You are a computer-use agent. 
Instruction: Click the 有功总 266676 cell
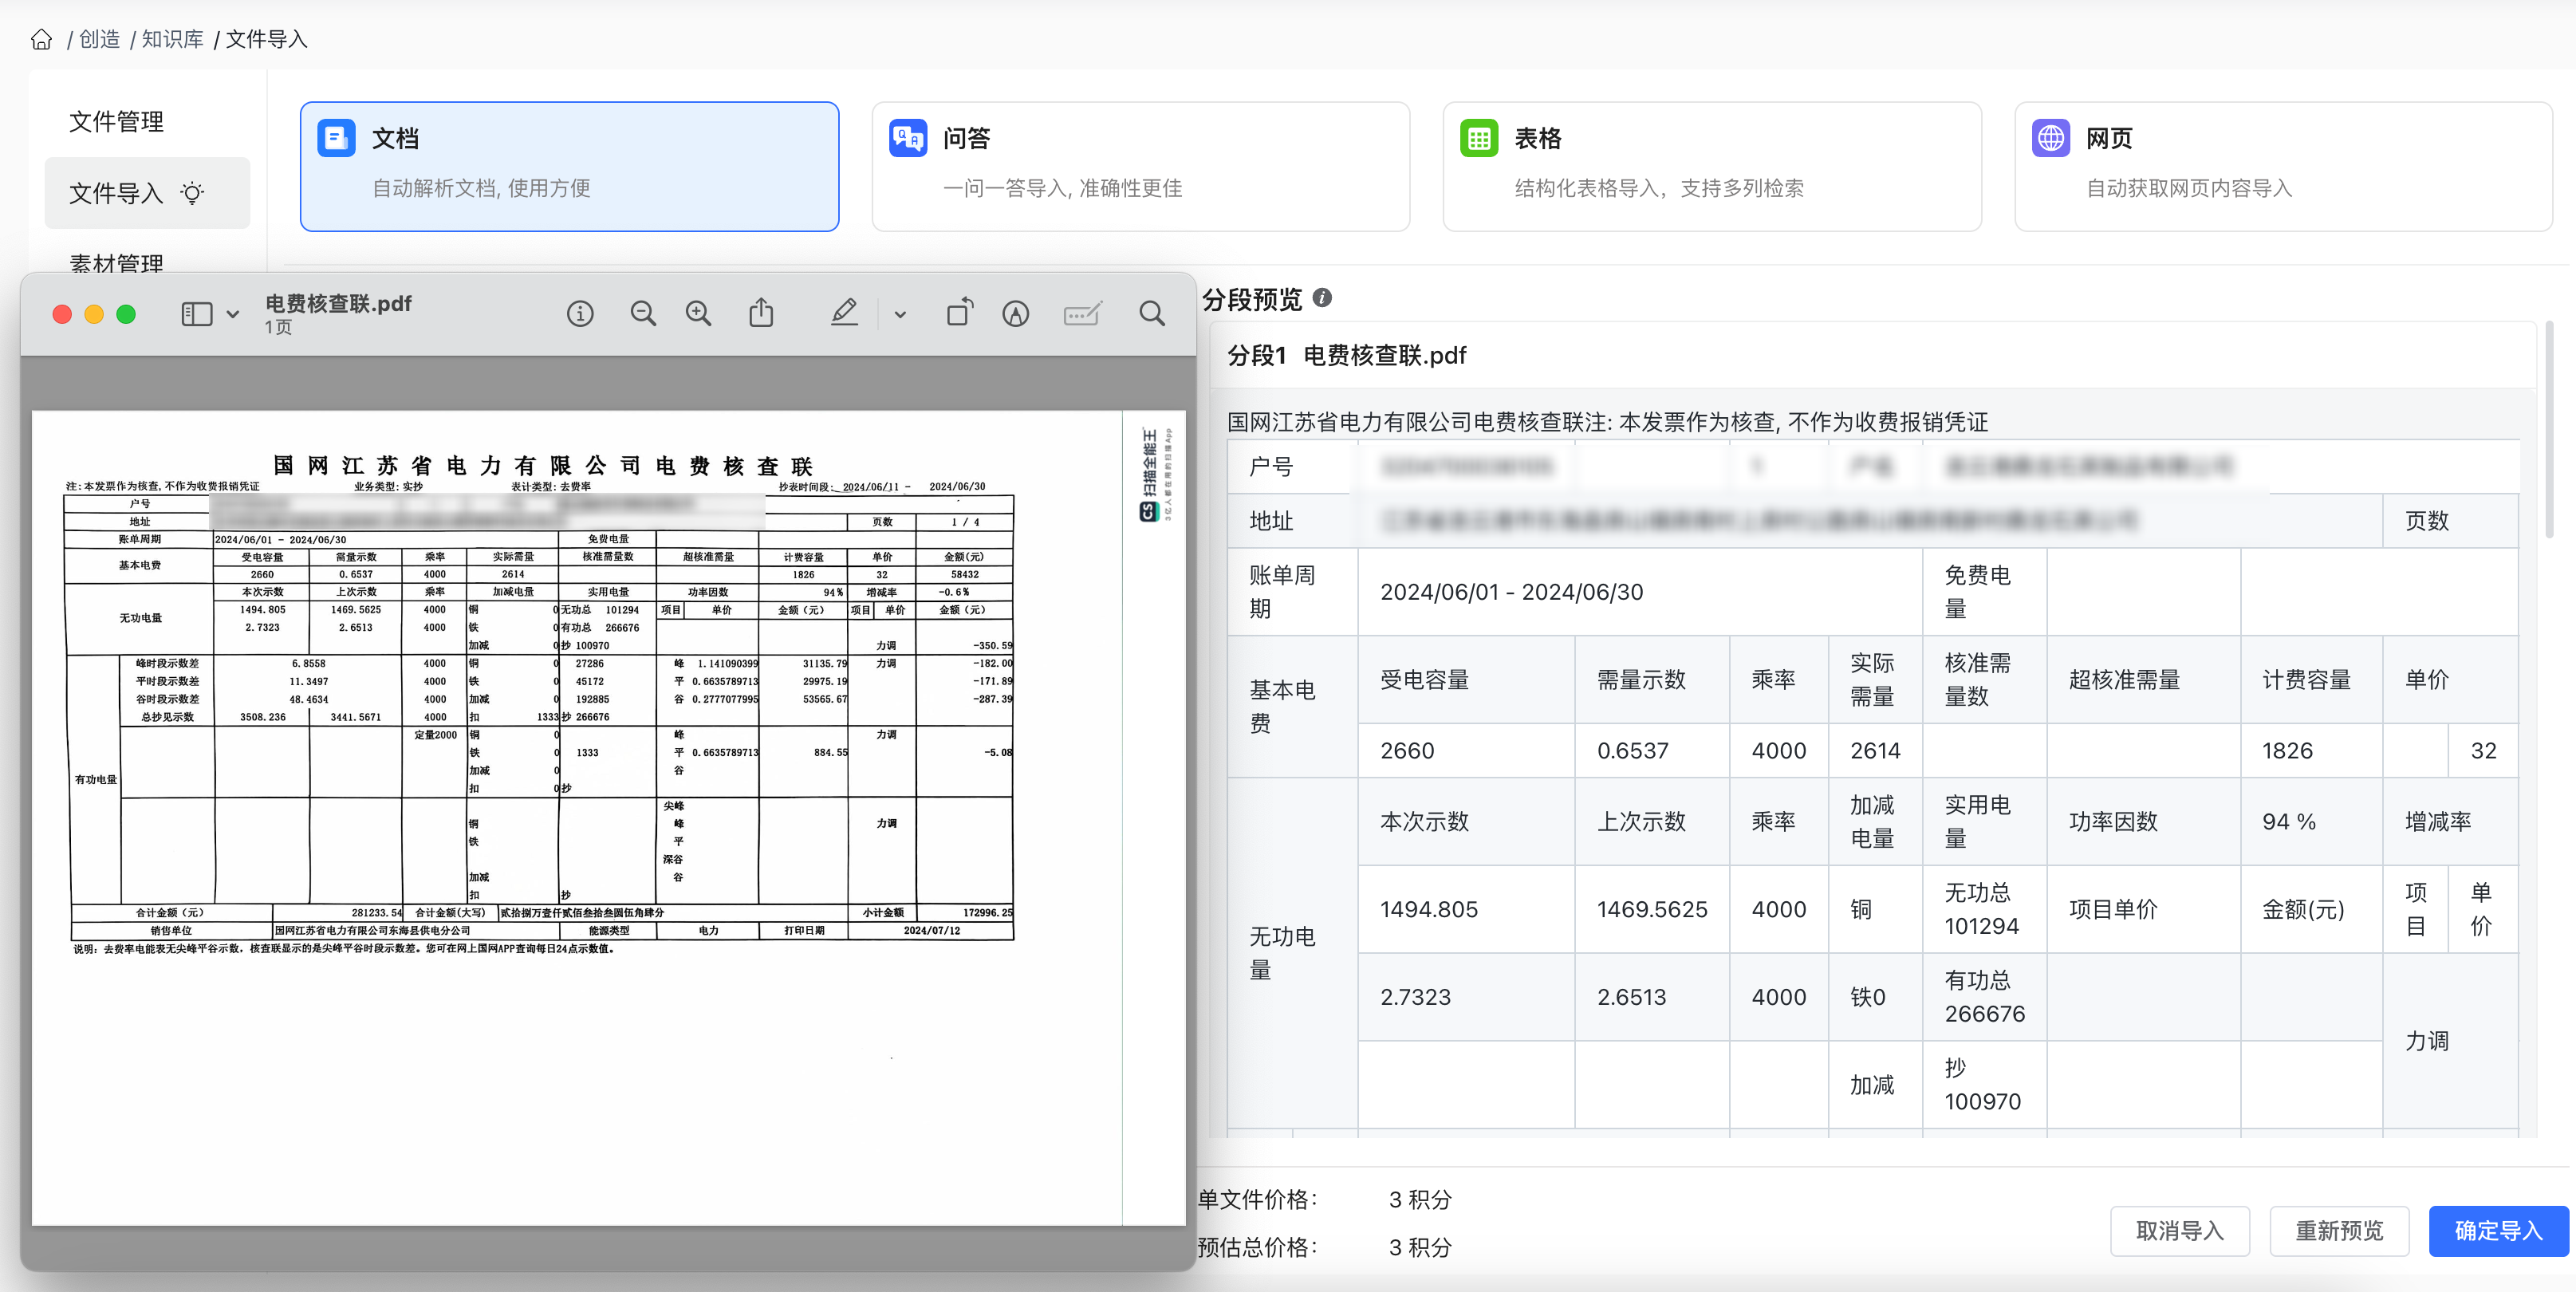coord(1984,997)
